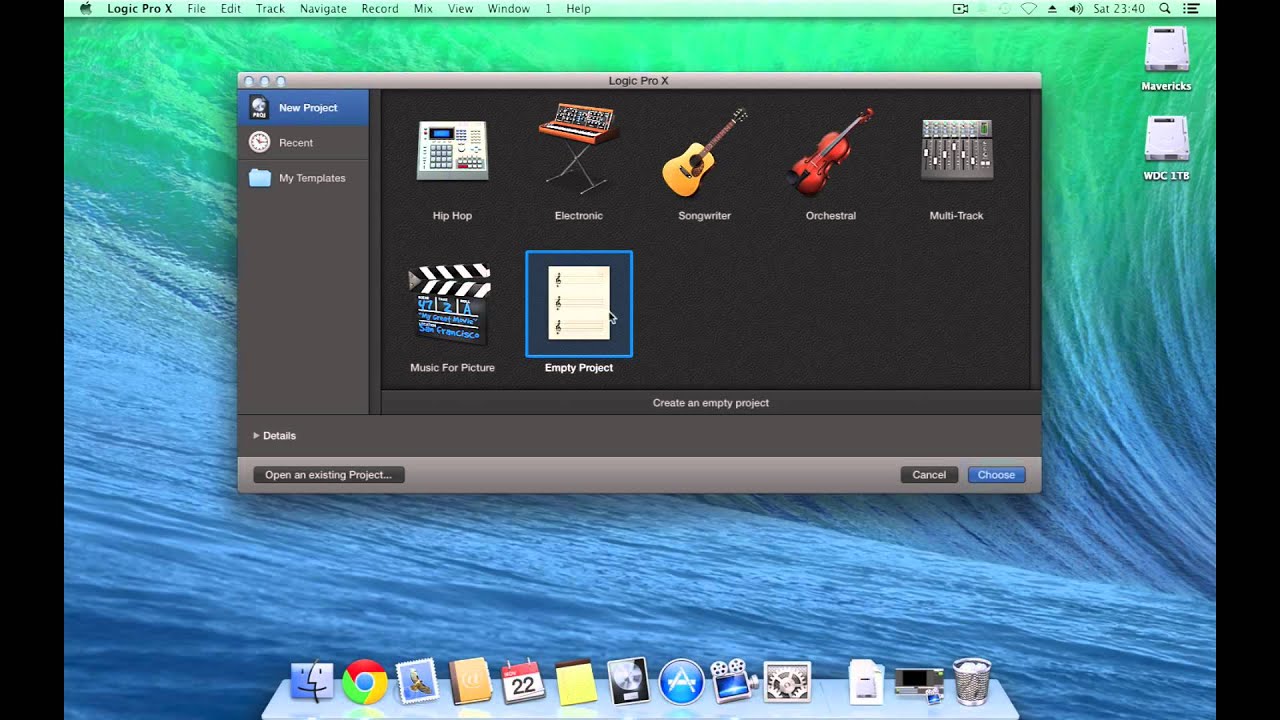Open the Mail stamp icon in dock
This screenshot has width=1280, height=720.
(x=417, y=682)
